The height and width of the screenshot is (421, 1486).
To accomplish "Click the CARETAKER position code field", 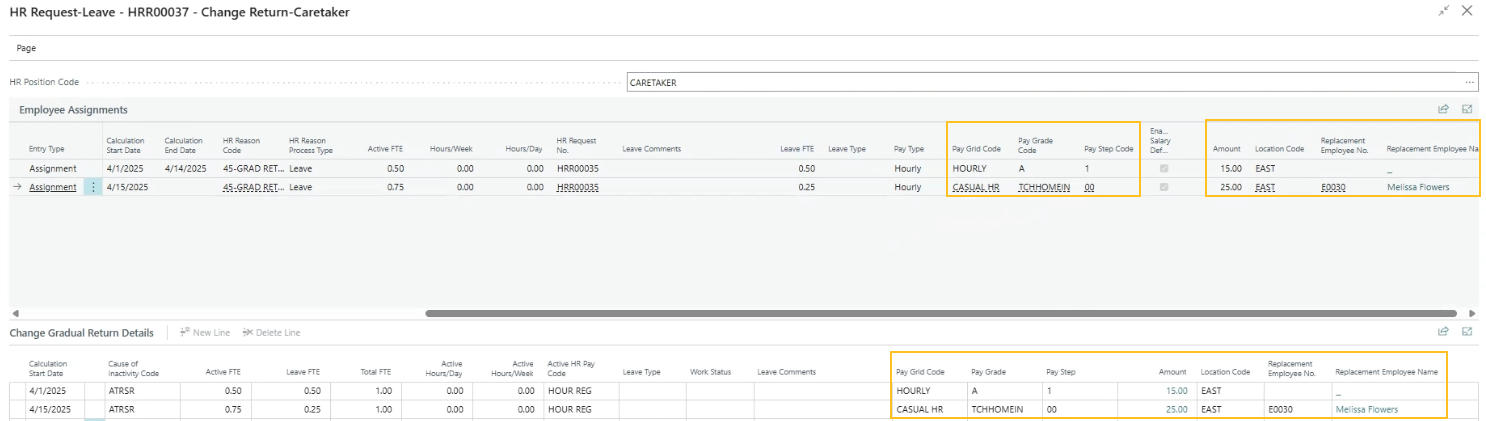I will (1040, 82).
